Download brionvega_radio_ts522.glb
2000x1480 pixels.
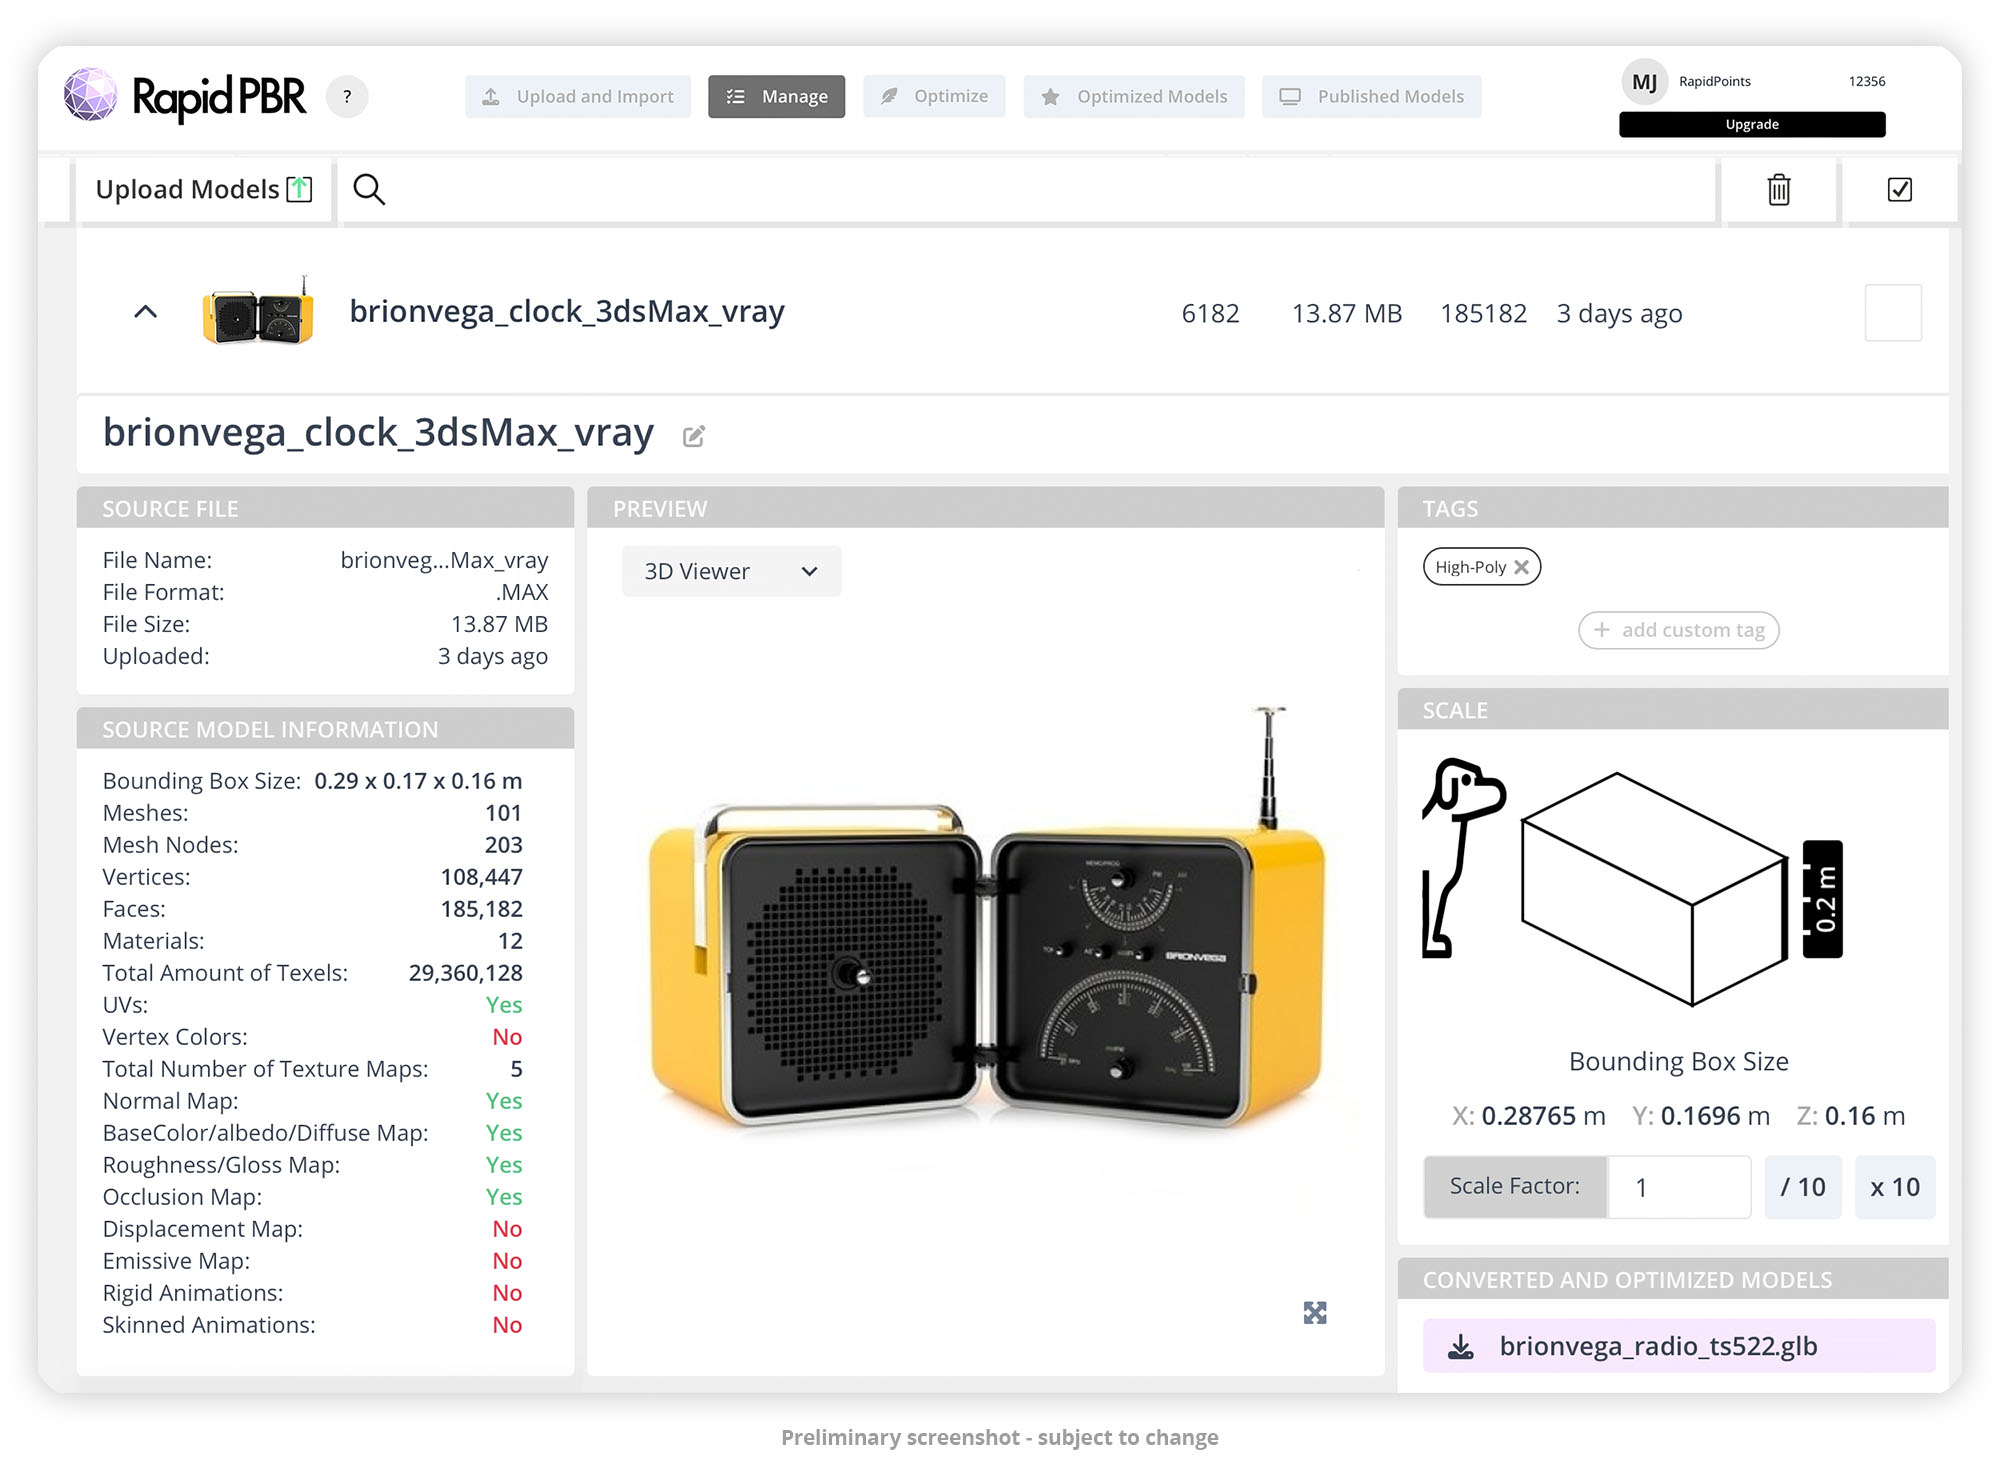click(1679, 1346)
